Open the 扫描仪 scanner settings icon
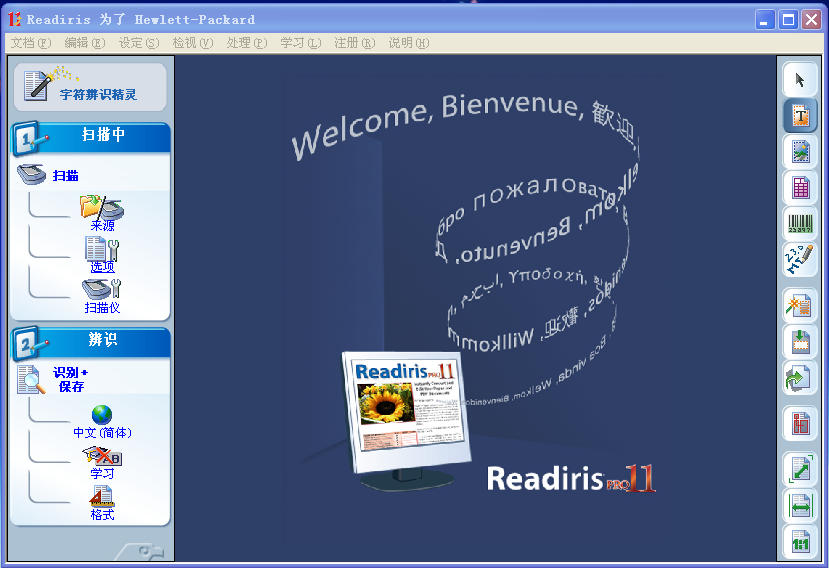The image size is (829, 568). click(x=102, y=289)
